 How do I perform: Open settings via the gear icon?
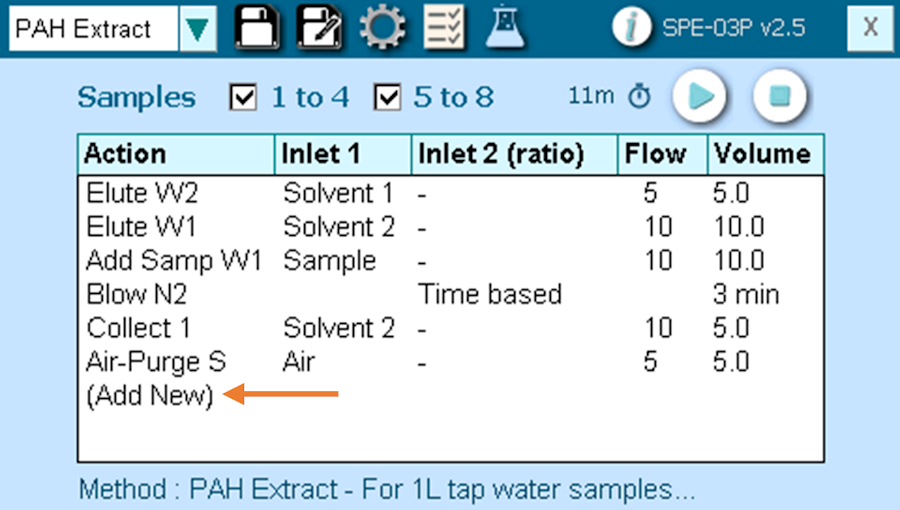tap(382, 27)
